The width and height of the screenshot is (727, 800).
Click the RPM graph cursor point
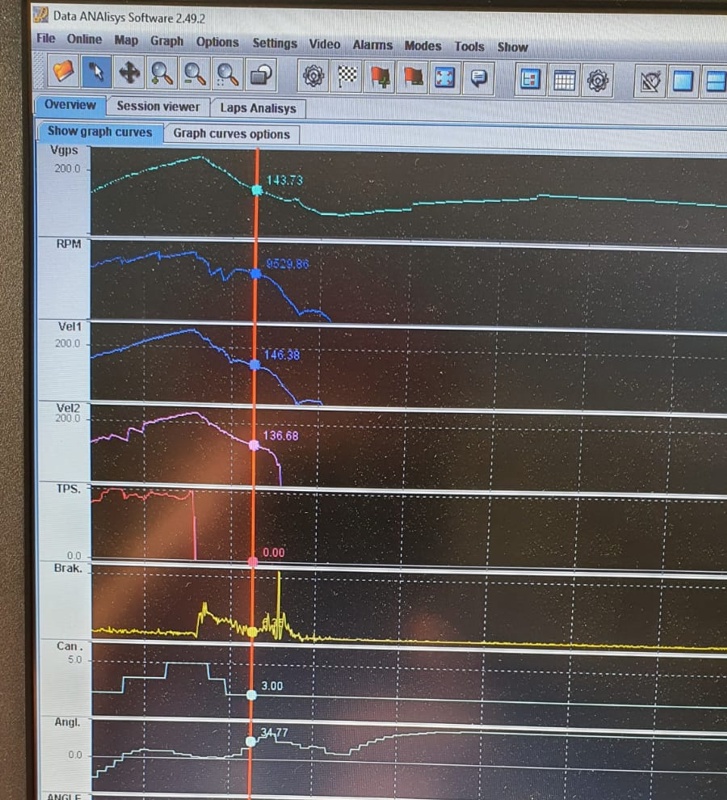pos(256,273)
